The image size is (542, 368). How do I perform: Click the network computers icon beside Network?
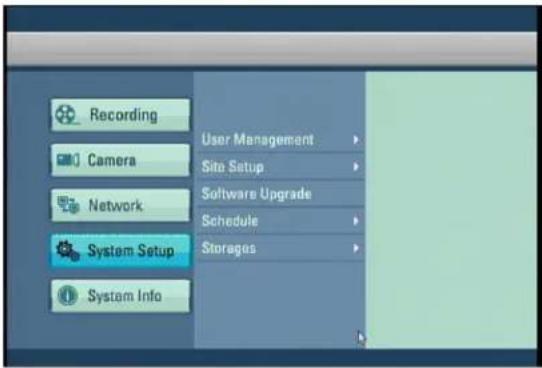pos(68,205)
